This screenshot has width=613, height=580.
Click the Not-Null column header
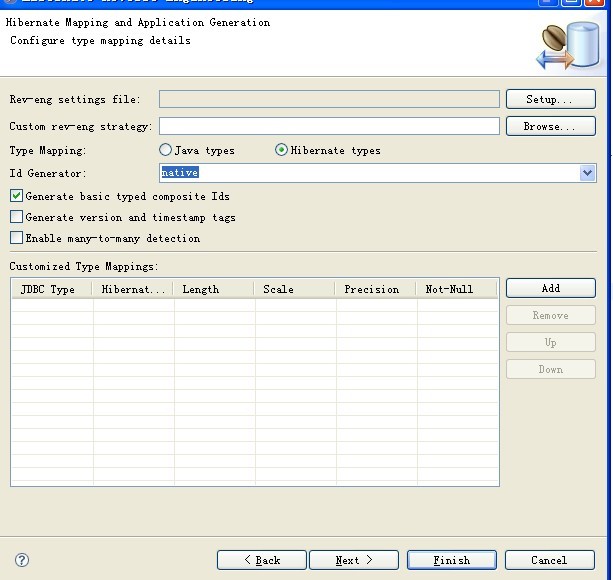(x=457, y=289)
